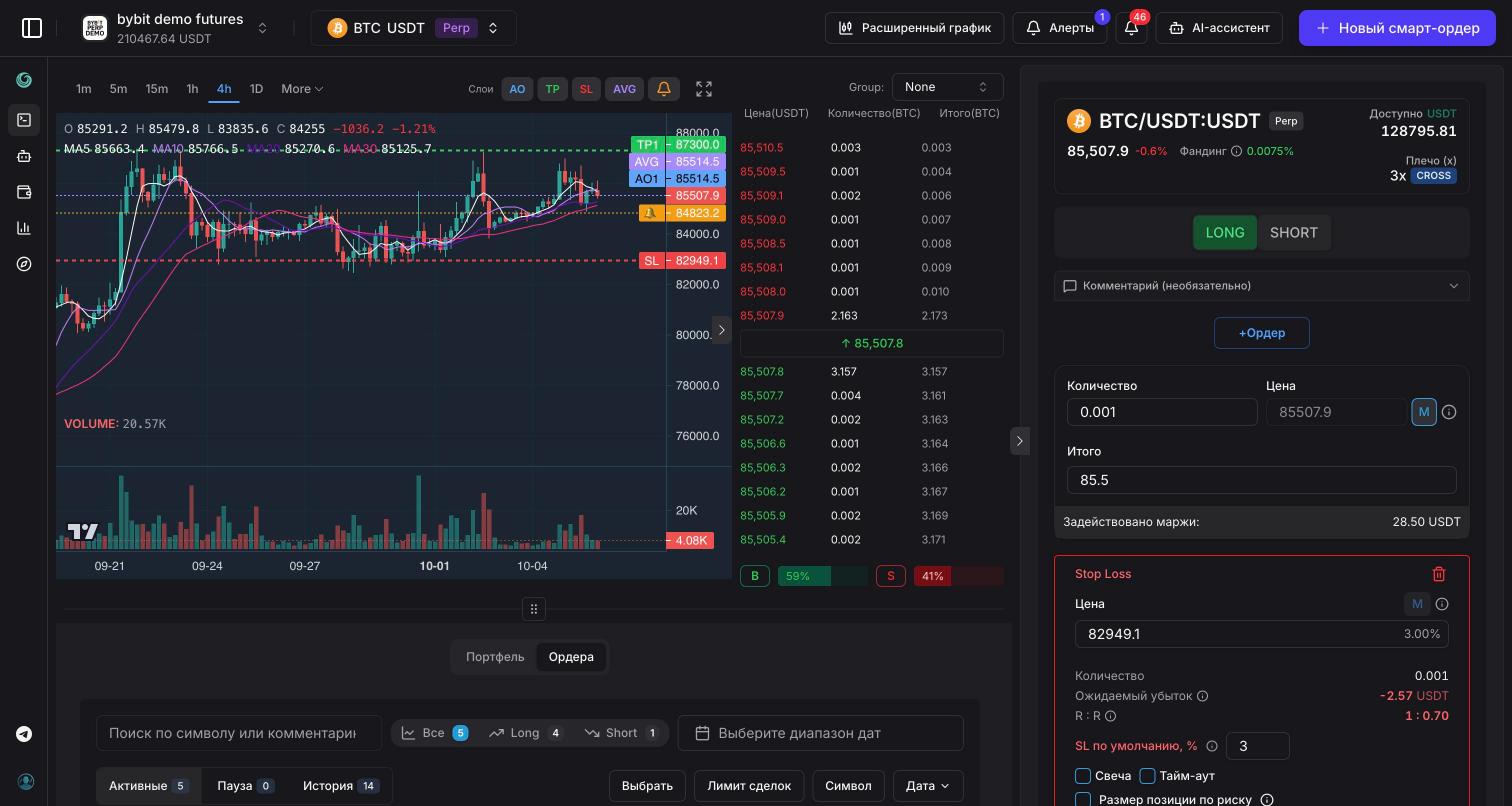
Task: Click the +Ордер button
Action: pos(1262,333)
